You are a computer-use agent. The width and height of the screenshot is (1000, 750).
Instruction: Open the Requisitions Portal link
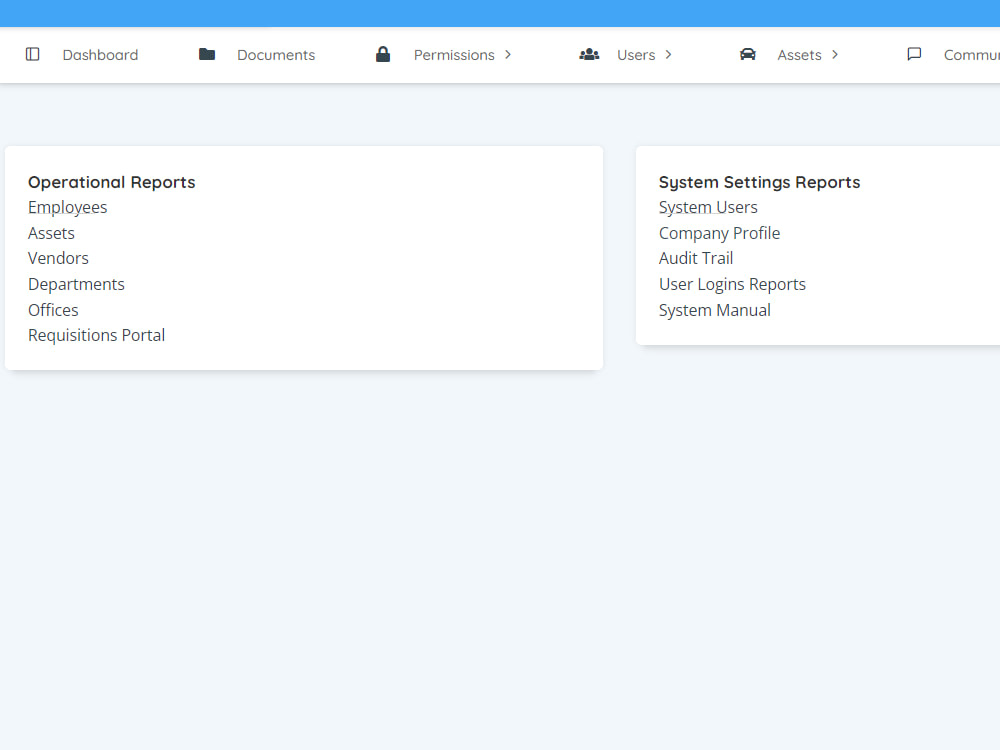pyautogui.click(x=96, y=335)
